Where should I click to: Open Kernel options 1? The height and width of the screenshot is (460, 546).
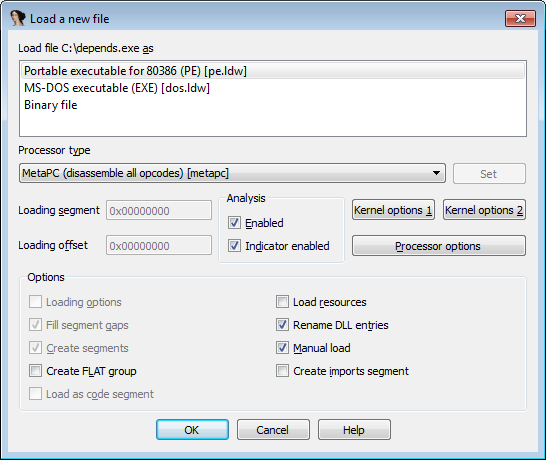pyautogui.click(x=393, y=210)
